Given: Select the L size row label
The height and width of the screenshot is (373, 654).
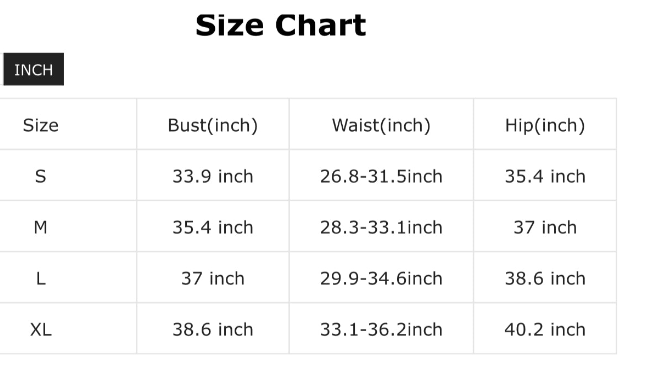Looking at the screenshot, I should pos(40,278).
